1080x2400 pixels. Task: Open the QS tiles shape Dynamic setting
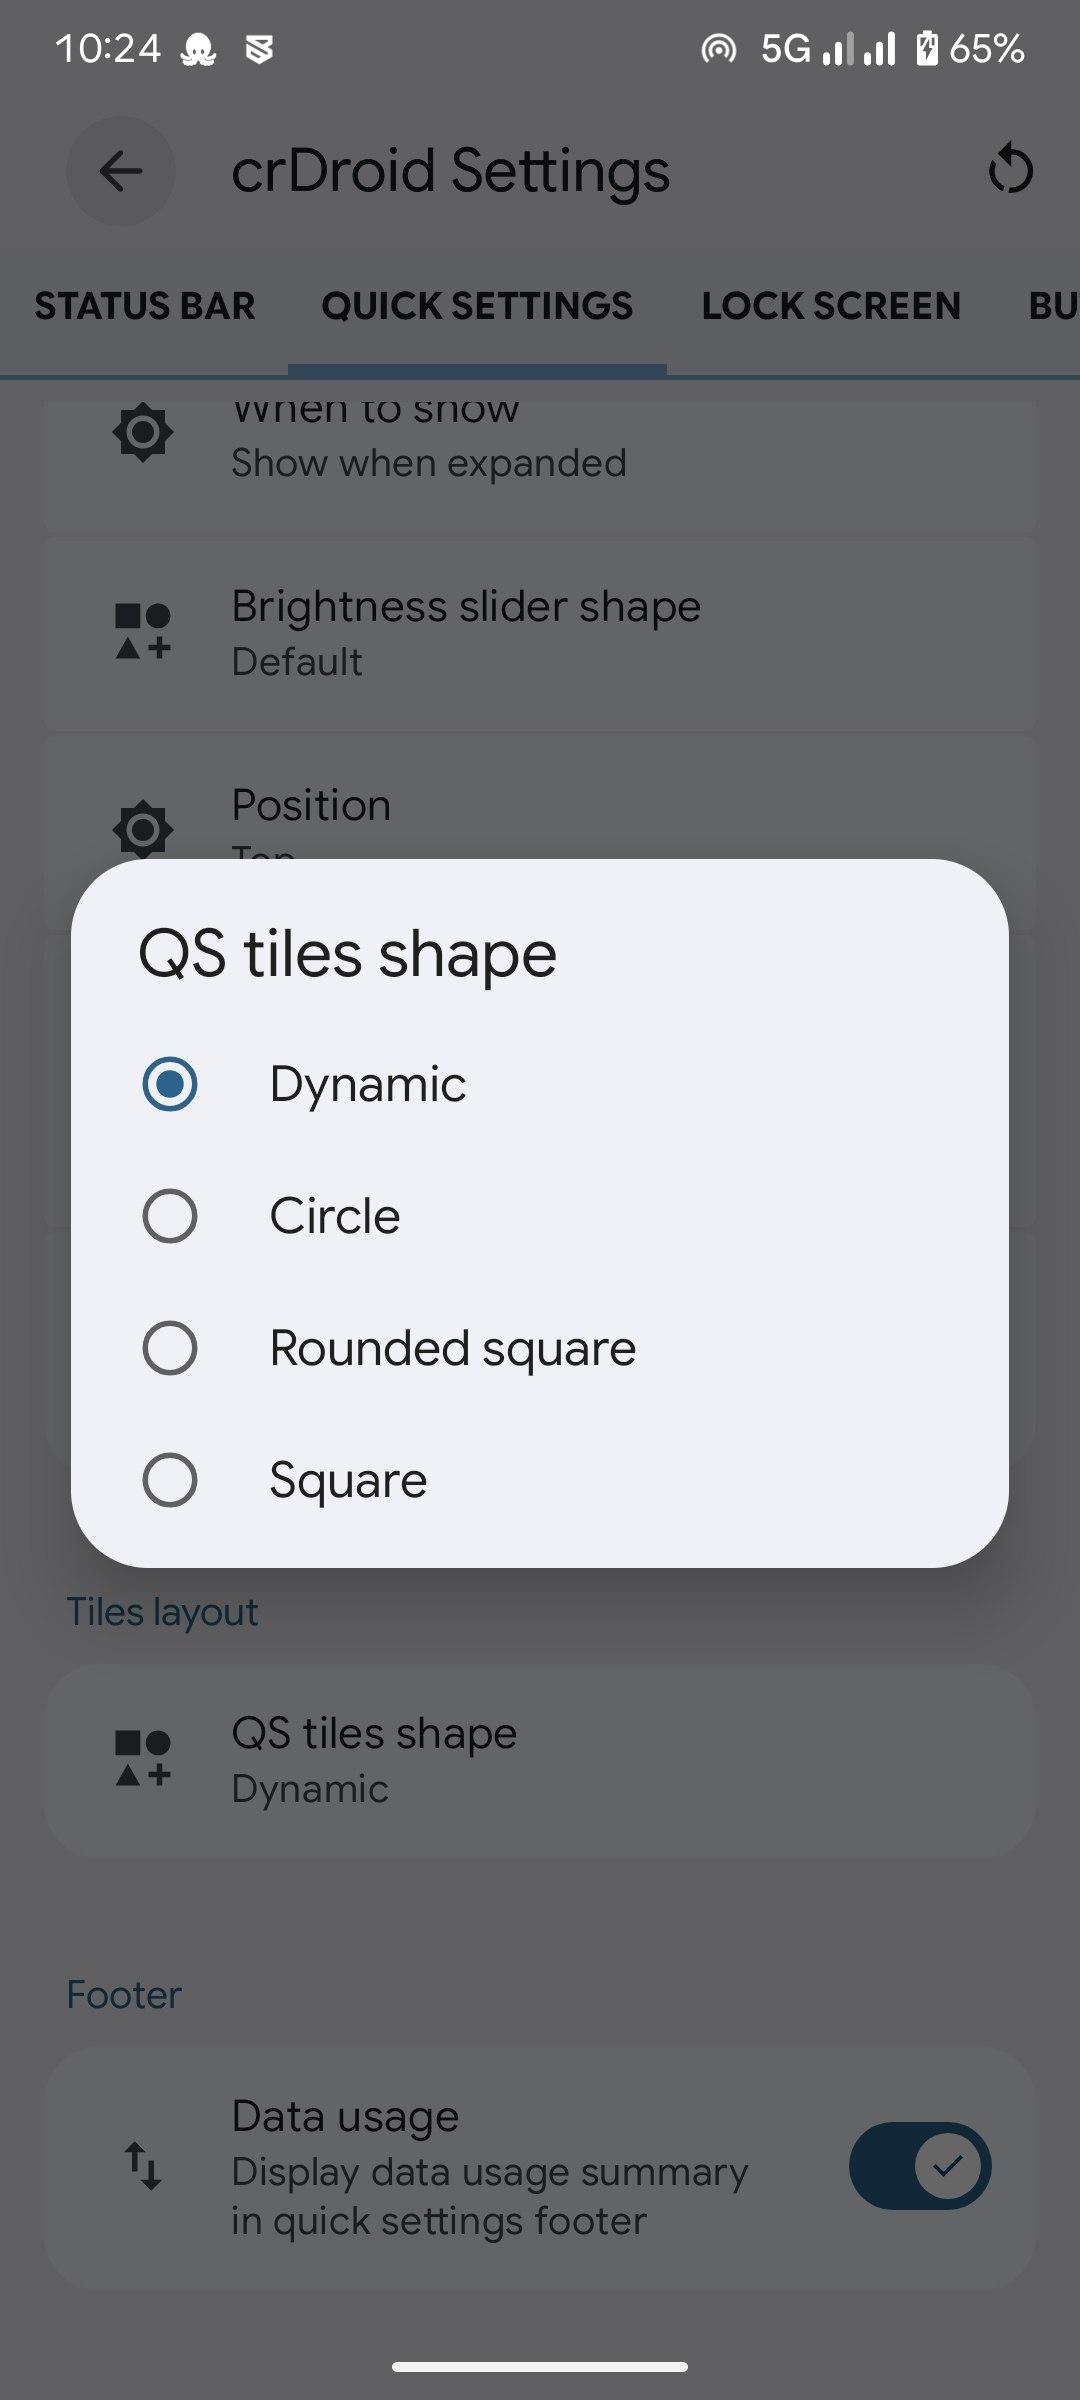click(540, 1760)
